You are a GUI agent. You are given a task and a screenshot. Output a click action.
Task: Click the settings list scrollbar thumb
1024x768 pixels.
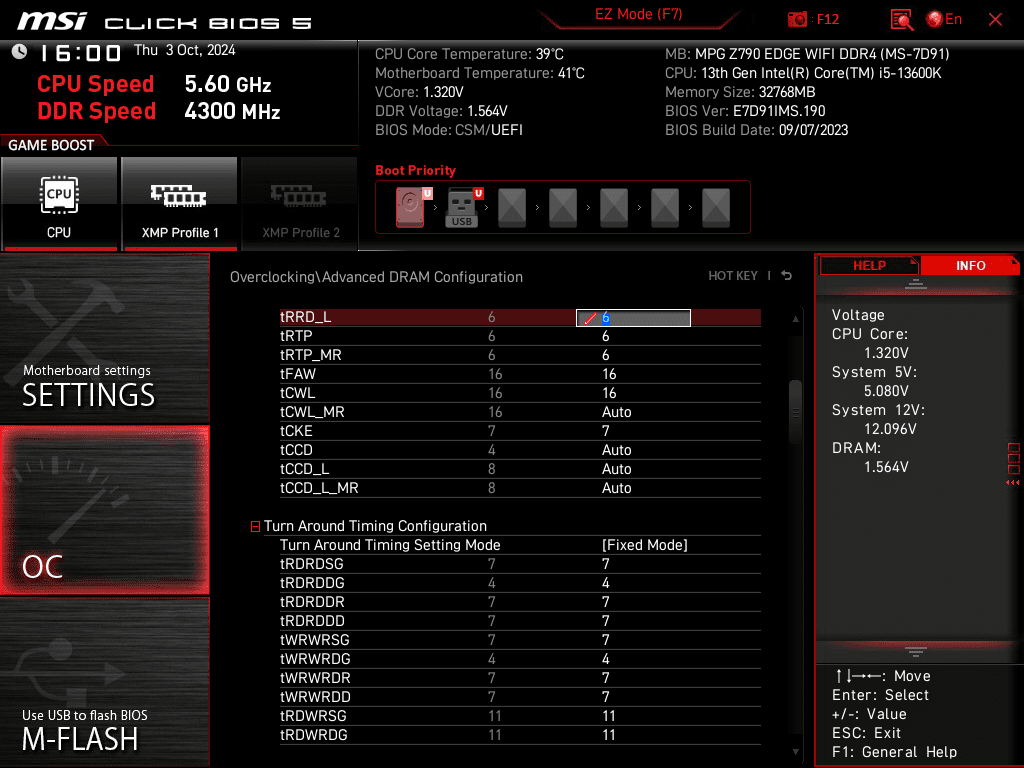coord(795,412)
